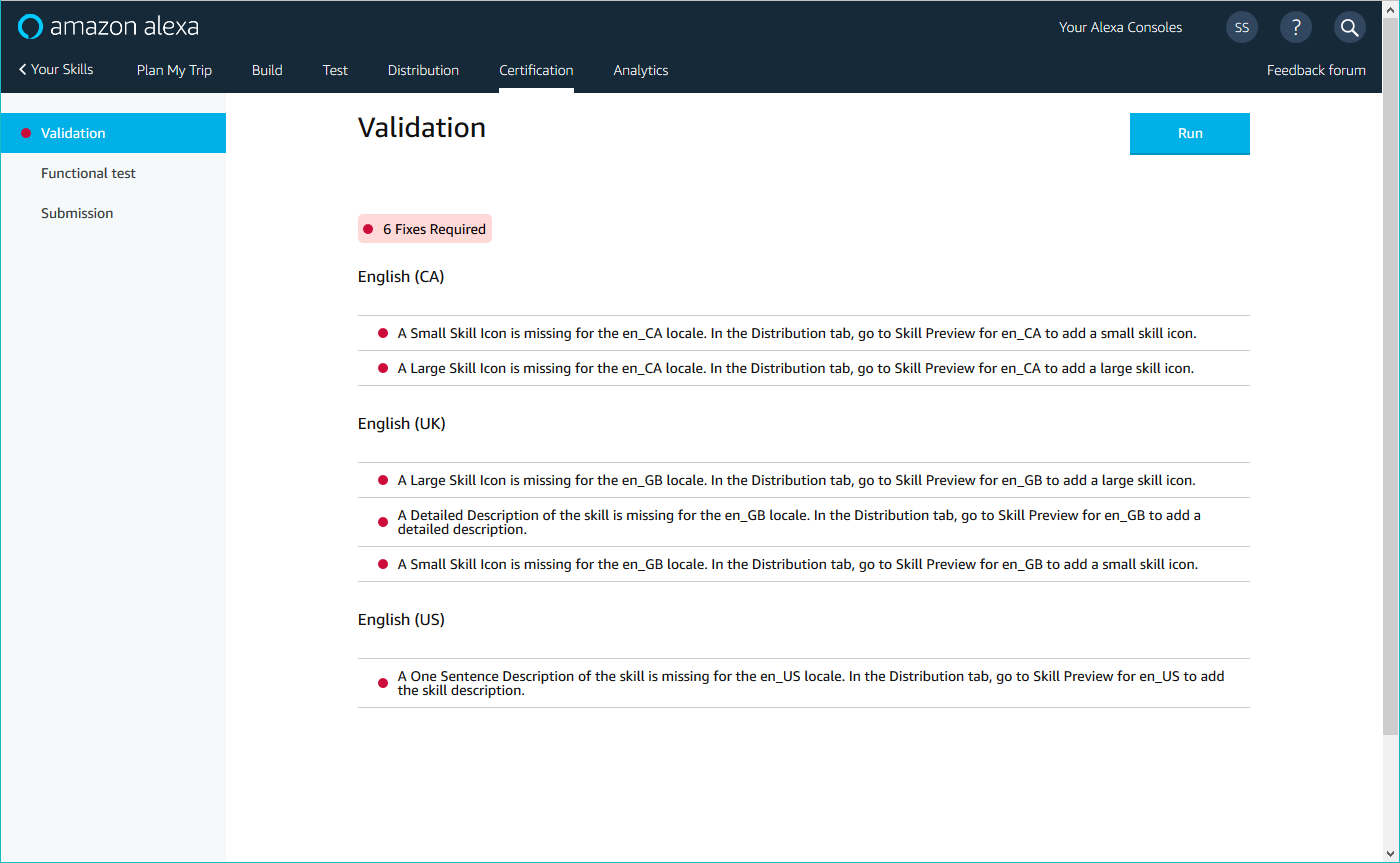This screenshot has width=1400, height=863.
Task: Click the Run validation button
Action: click(x=1190, y=133)
